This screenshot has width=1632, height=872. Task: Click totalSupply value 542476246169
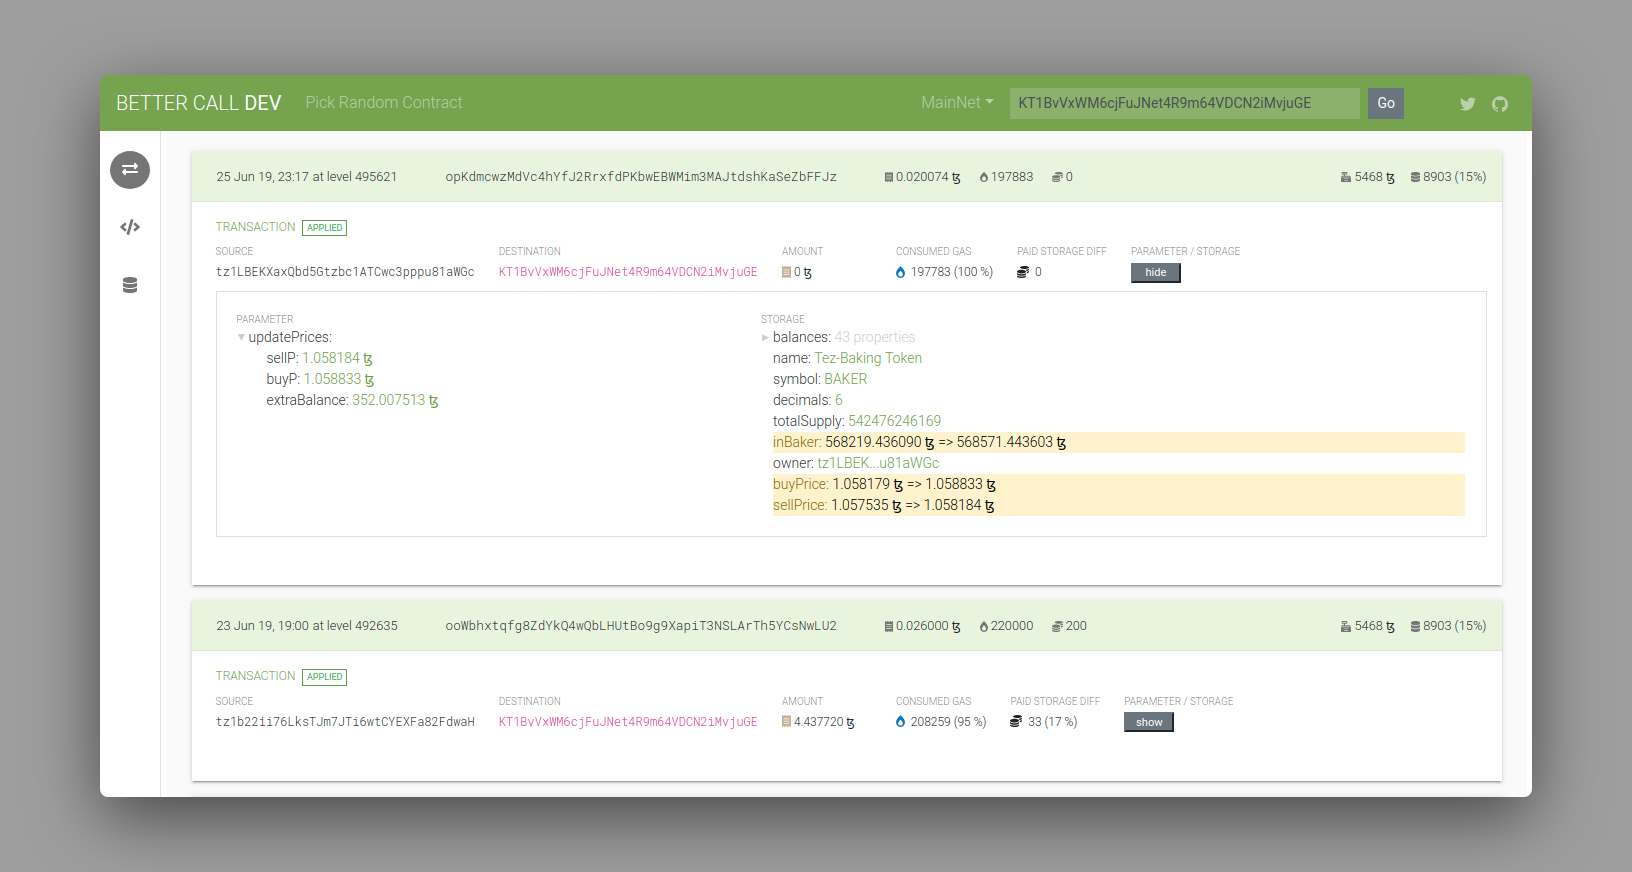895,421
